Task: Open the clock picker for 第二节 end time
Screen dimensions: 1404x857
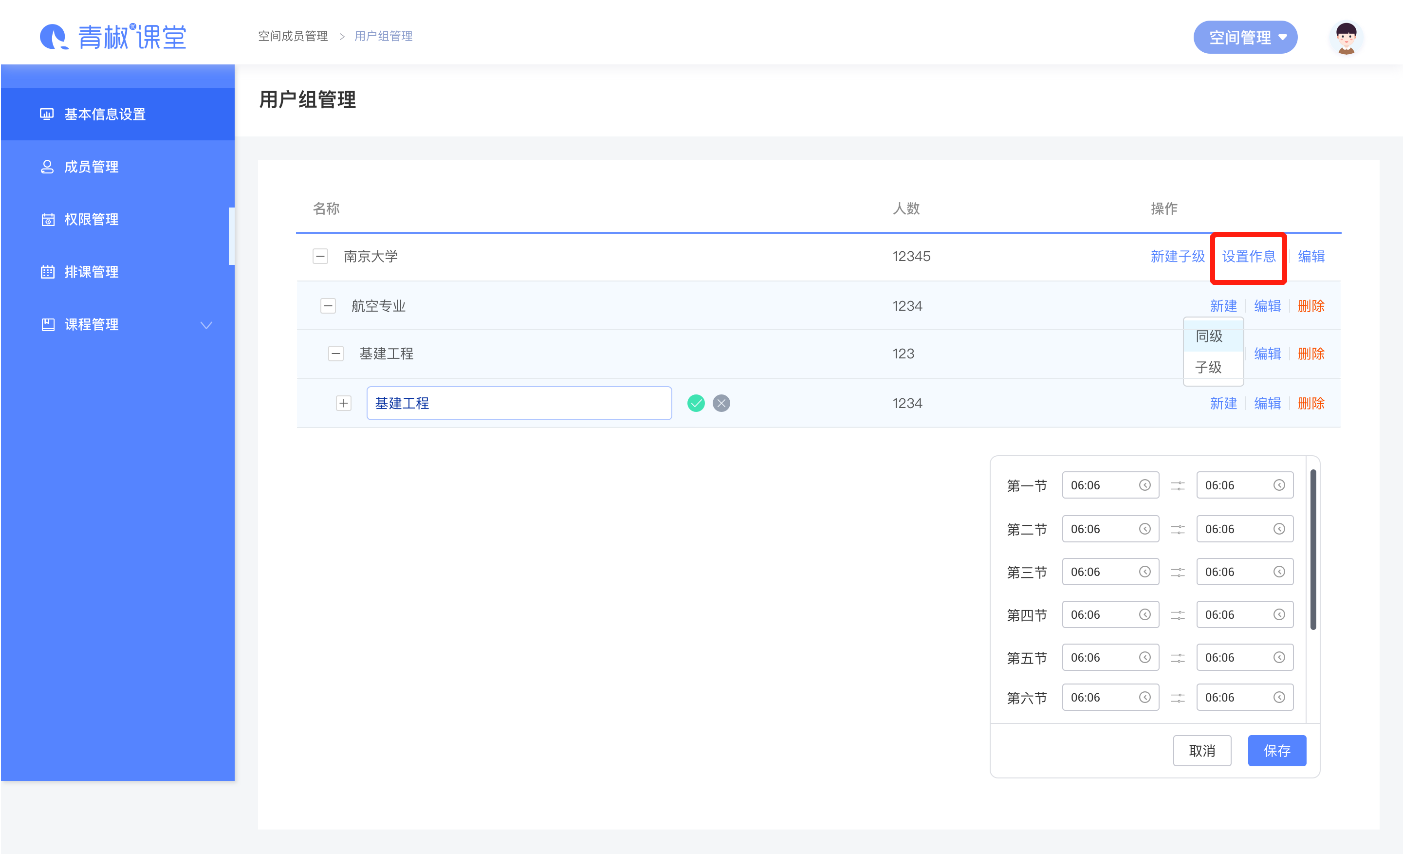Action: (1279, 529)
